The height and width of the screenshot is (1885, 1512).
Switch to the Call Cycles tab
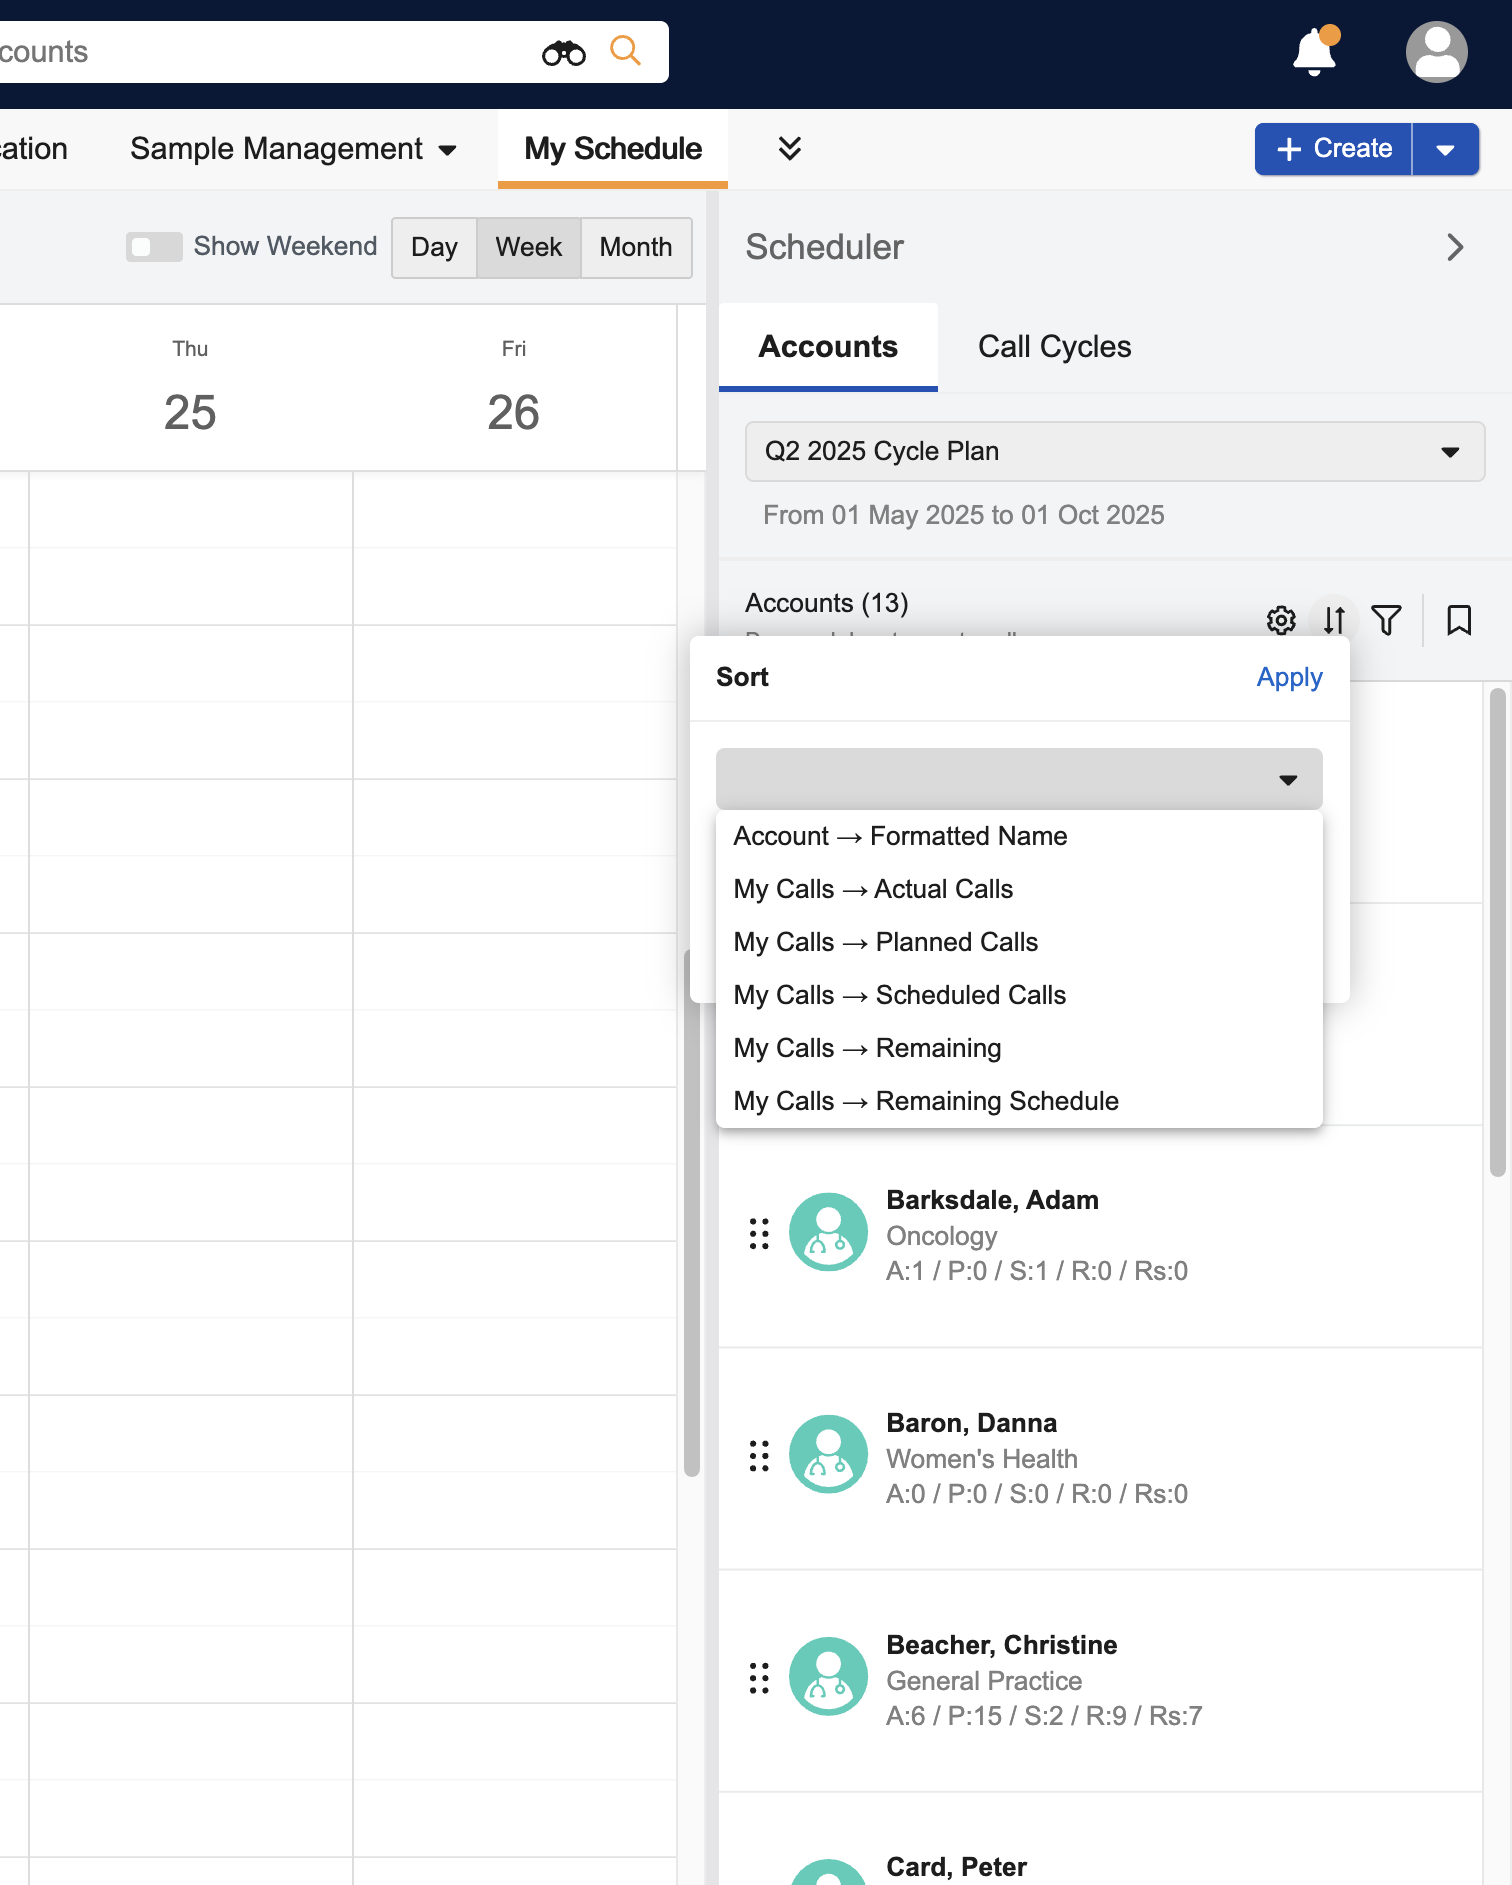coord(1054,346)
